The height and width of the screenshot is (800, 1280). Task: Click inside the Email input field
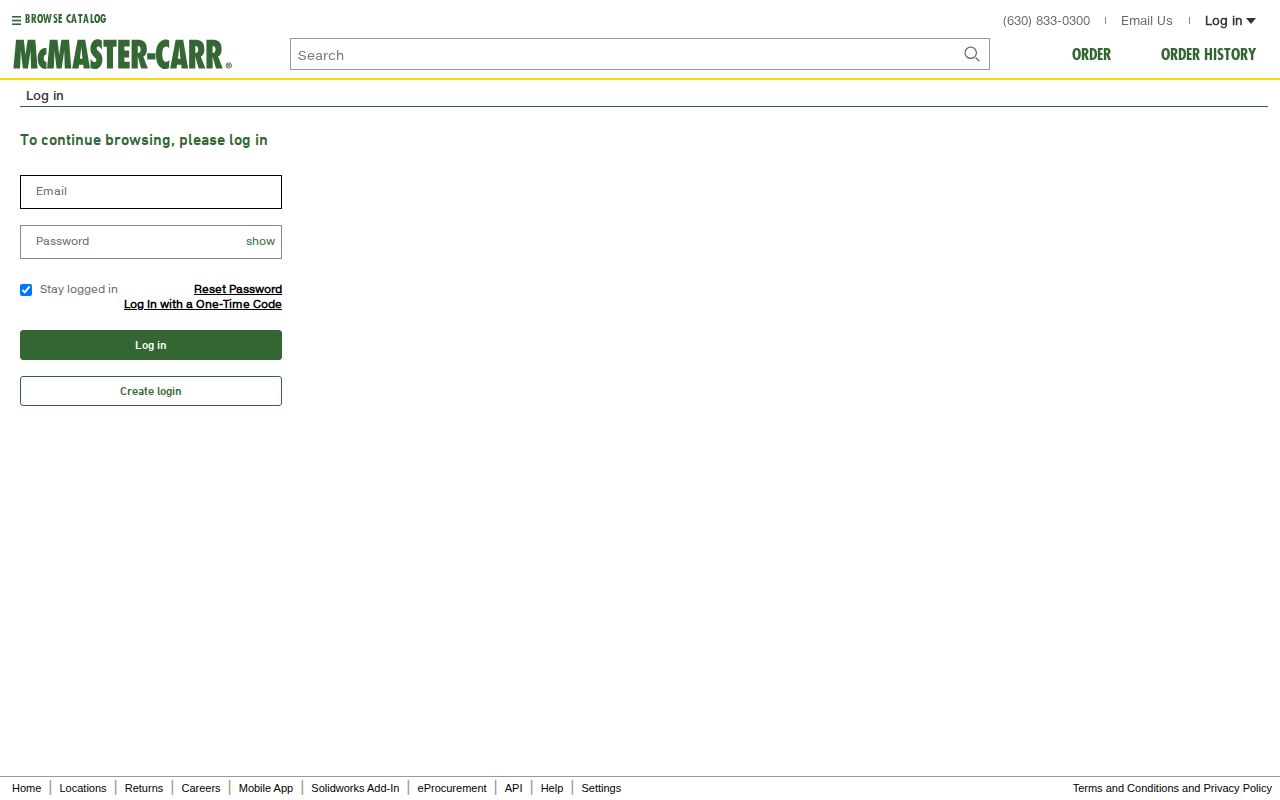tap(150, 191)
